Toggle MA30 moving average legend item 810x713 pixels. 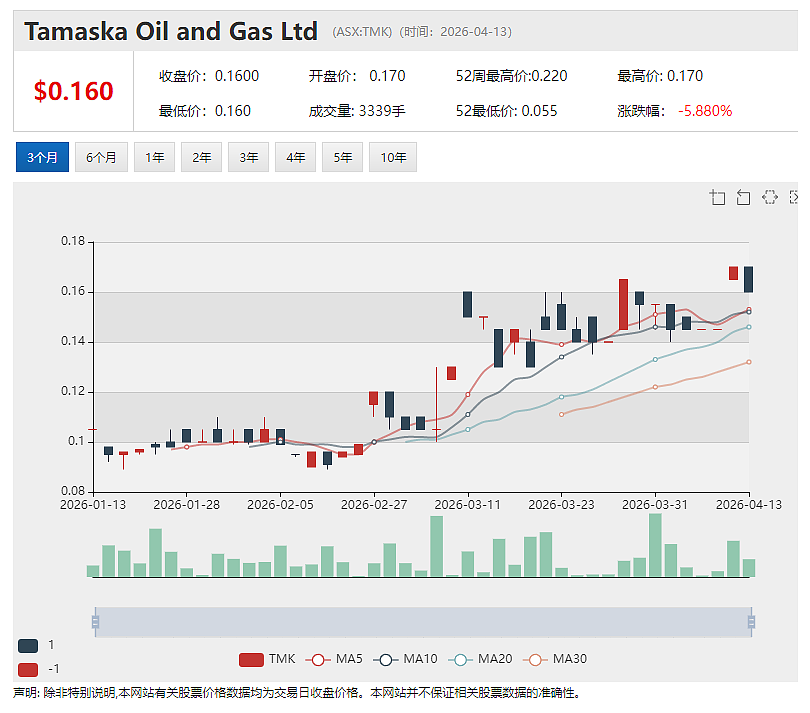[555, 659]
